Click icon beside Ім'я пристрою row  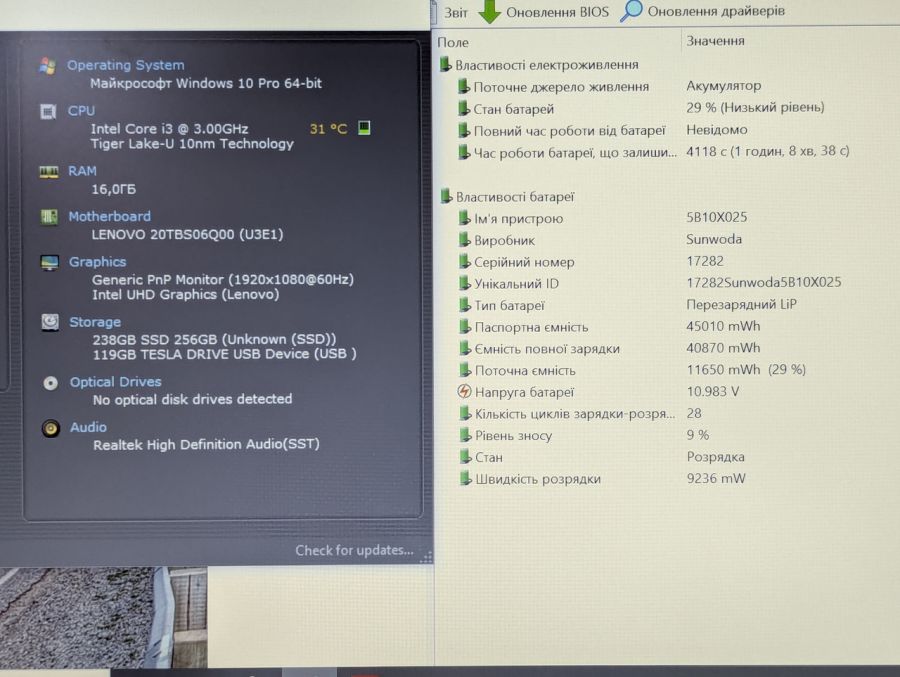[x=464, y=218]
